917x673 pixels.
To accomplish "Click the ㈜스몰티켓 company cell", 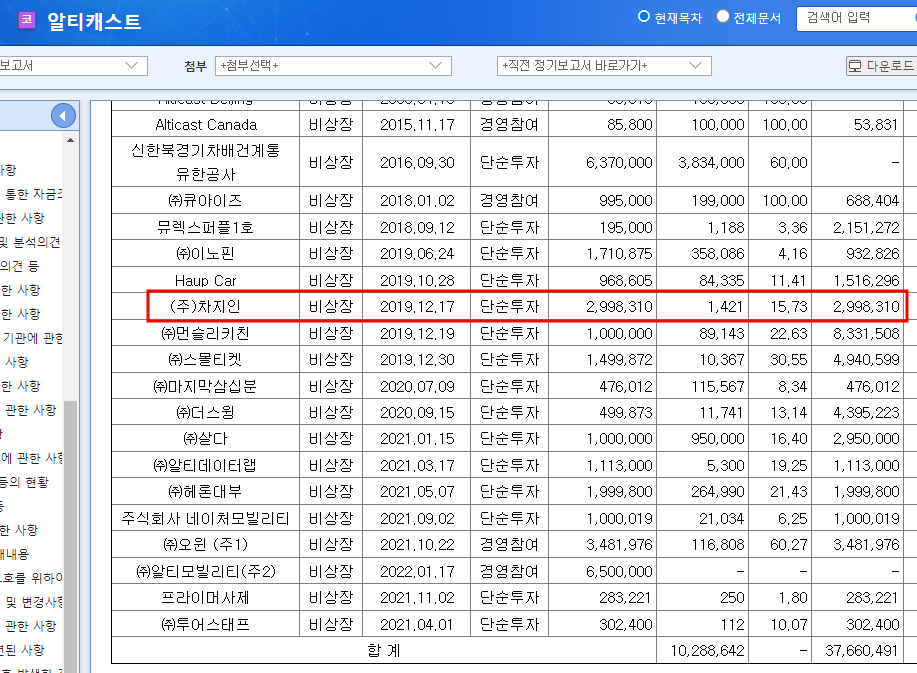I will click(x=206, y=360).
